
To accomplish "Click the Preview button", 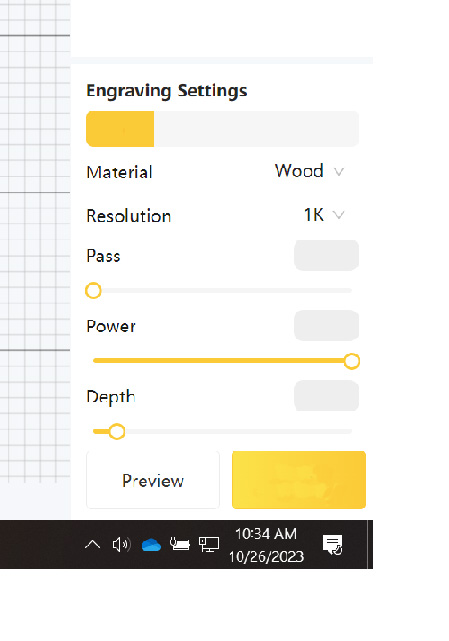I will pos(153,480).
